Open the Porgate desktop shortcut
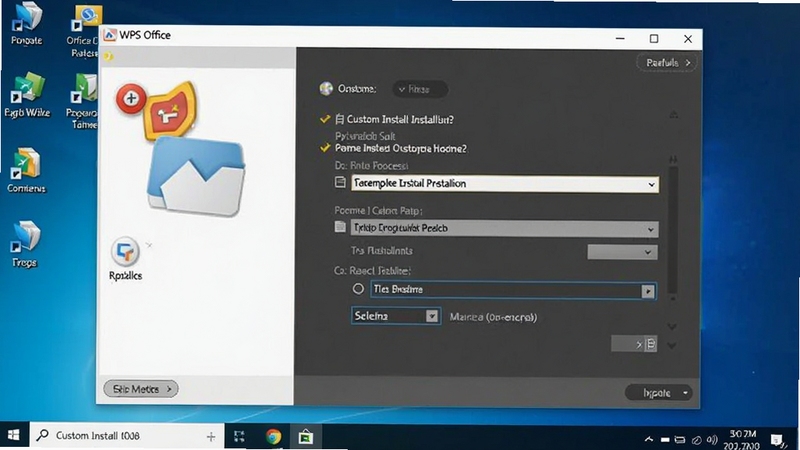Screen dimensions: 800x450 click(x=27, y=24)
